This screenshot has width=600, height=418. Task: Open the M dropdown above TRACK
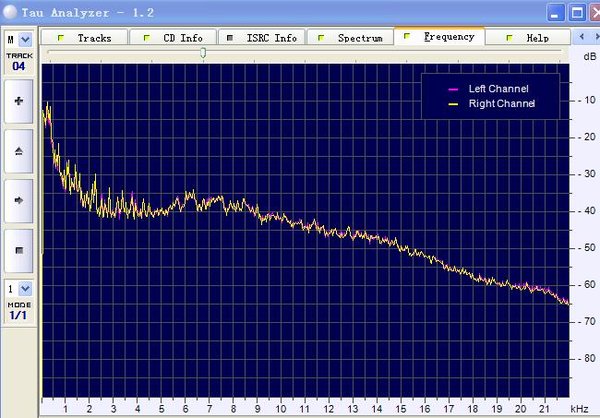point(25,39)
